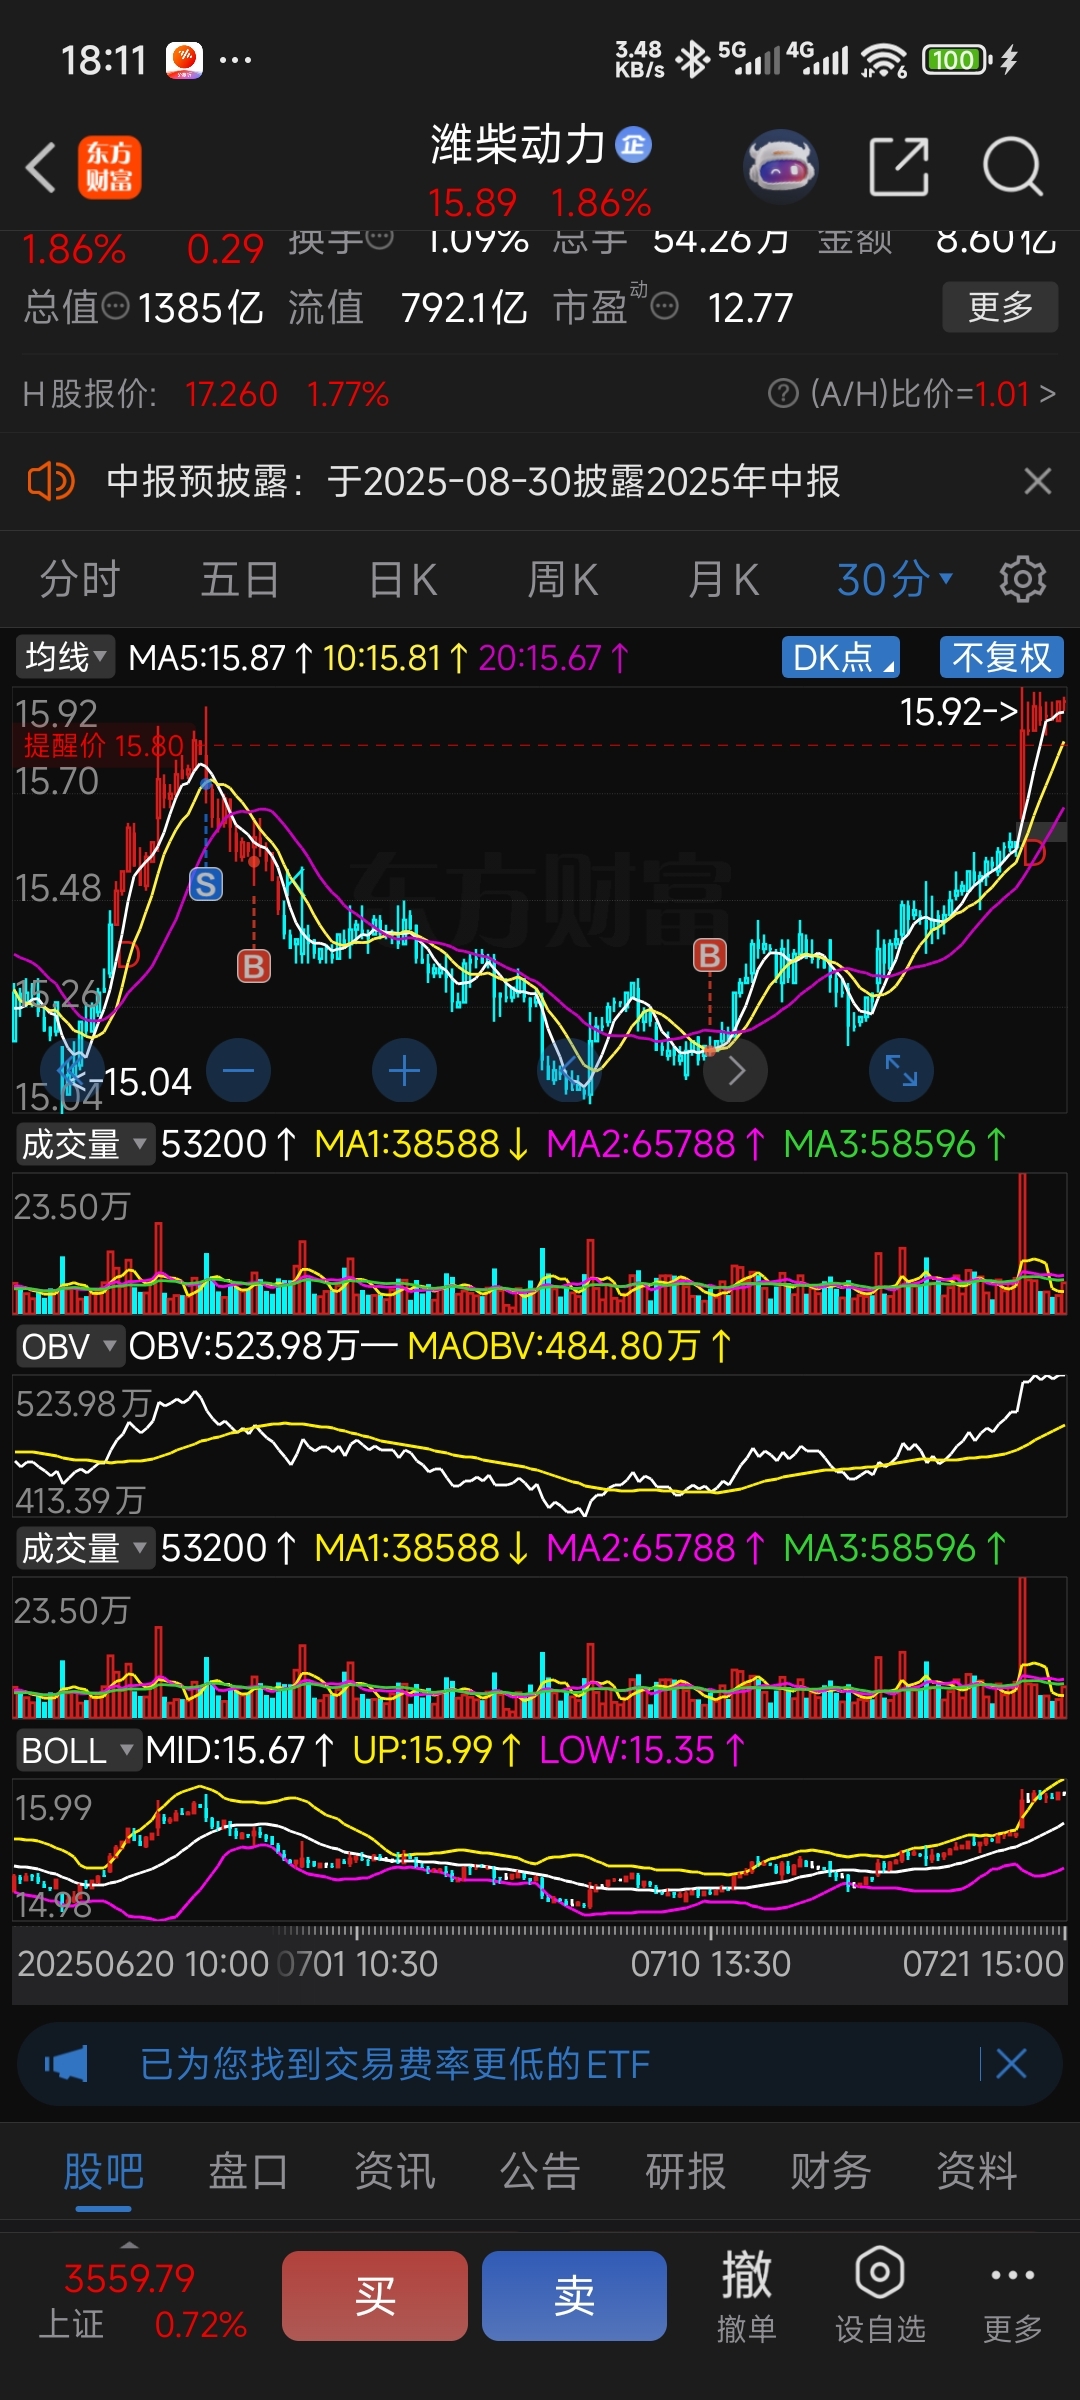Viewport: 1080px width, 2400px height.
Task: Tap the Bluetooth status bar icon
Action: click(692, 60)
